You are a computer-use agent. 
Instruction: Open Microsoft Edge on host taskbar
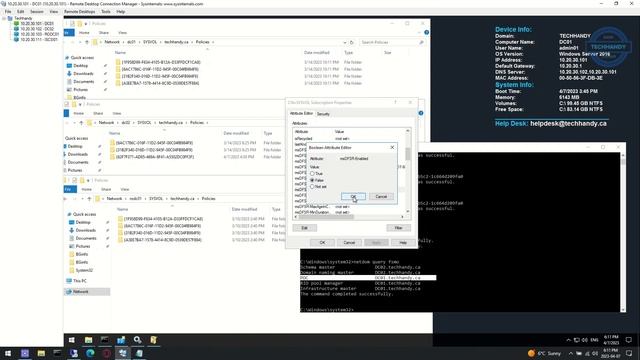tap(90, 353)
